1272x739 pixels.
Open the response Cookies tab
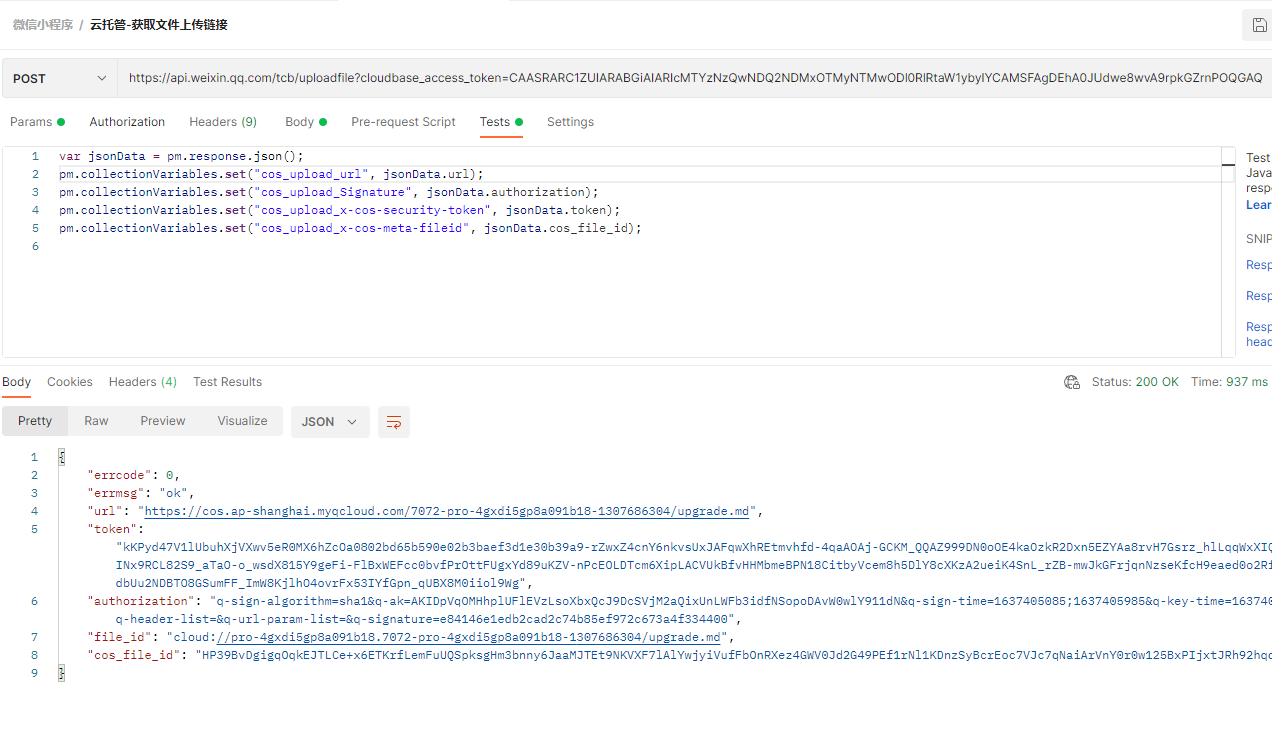(x=70, y=382)
